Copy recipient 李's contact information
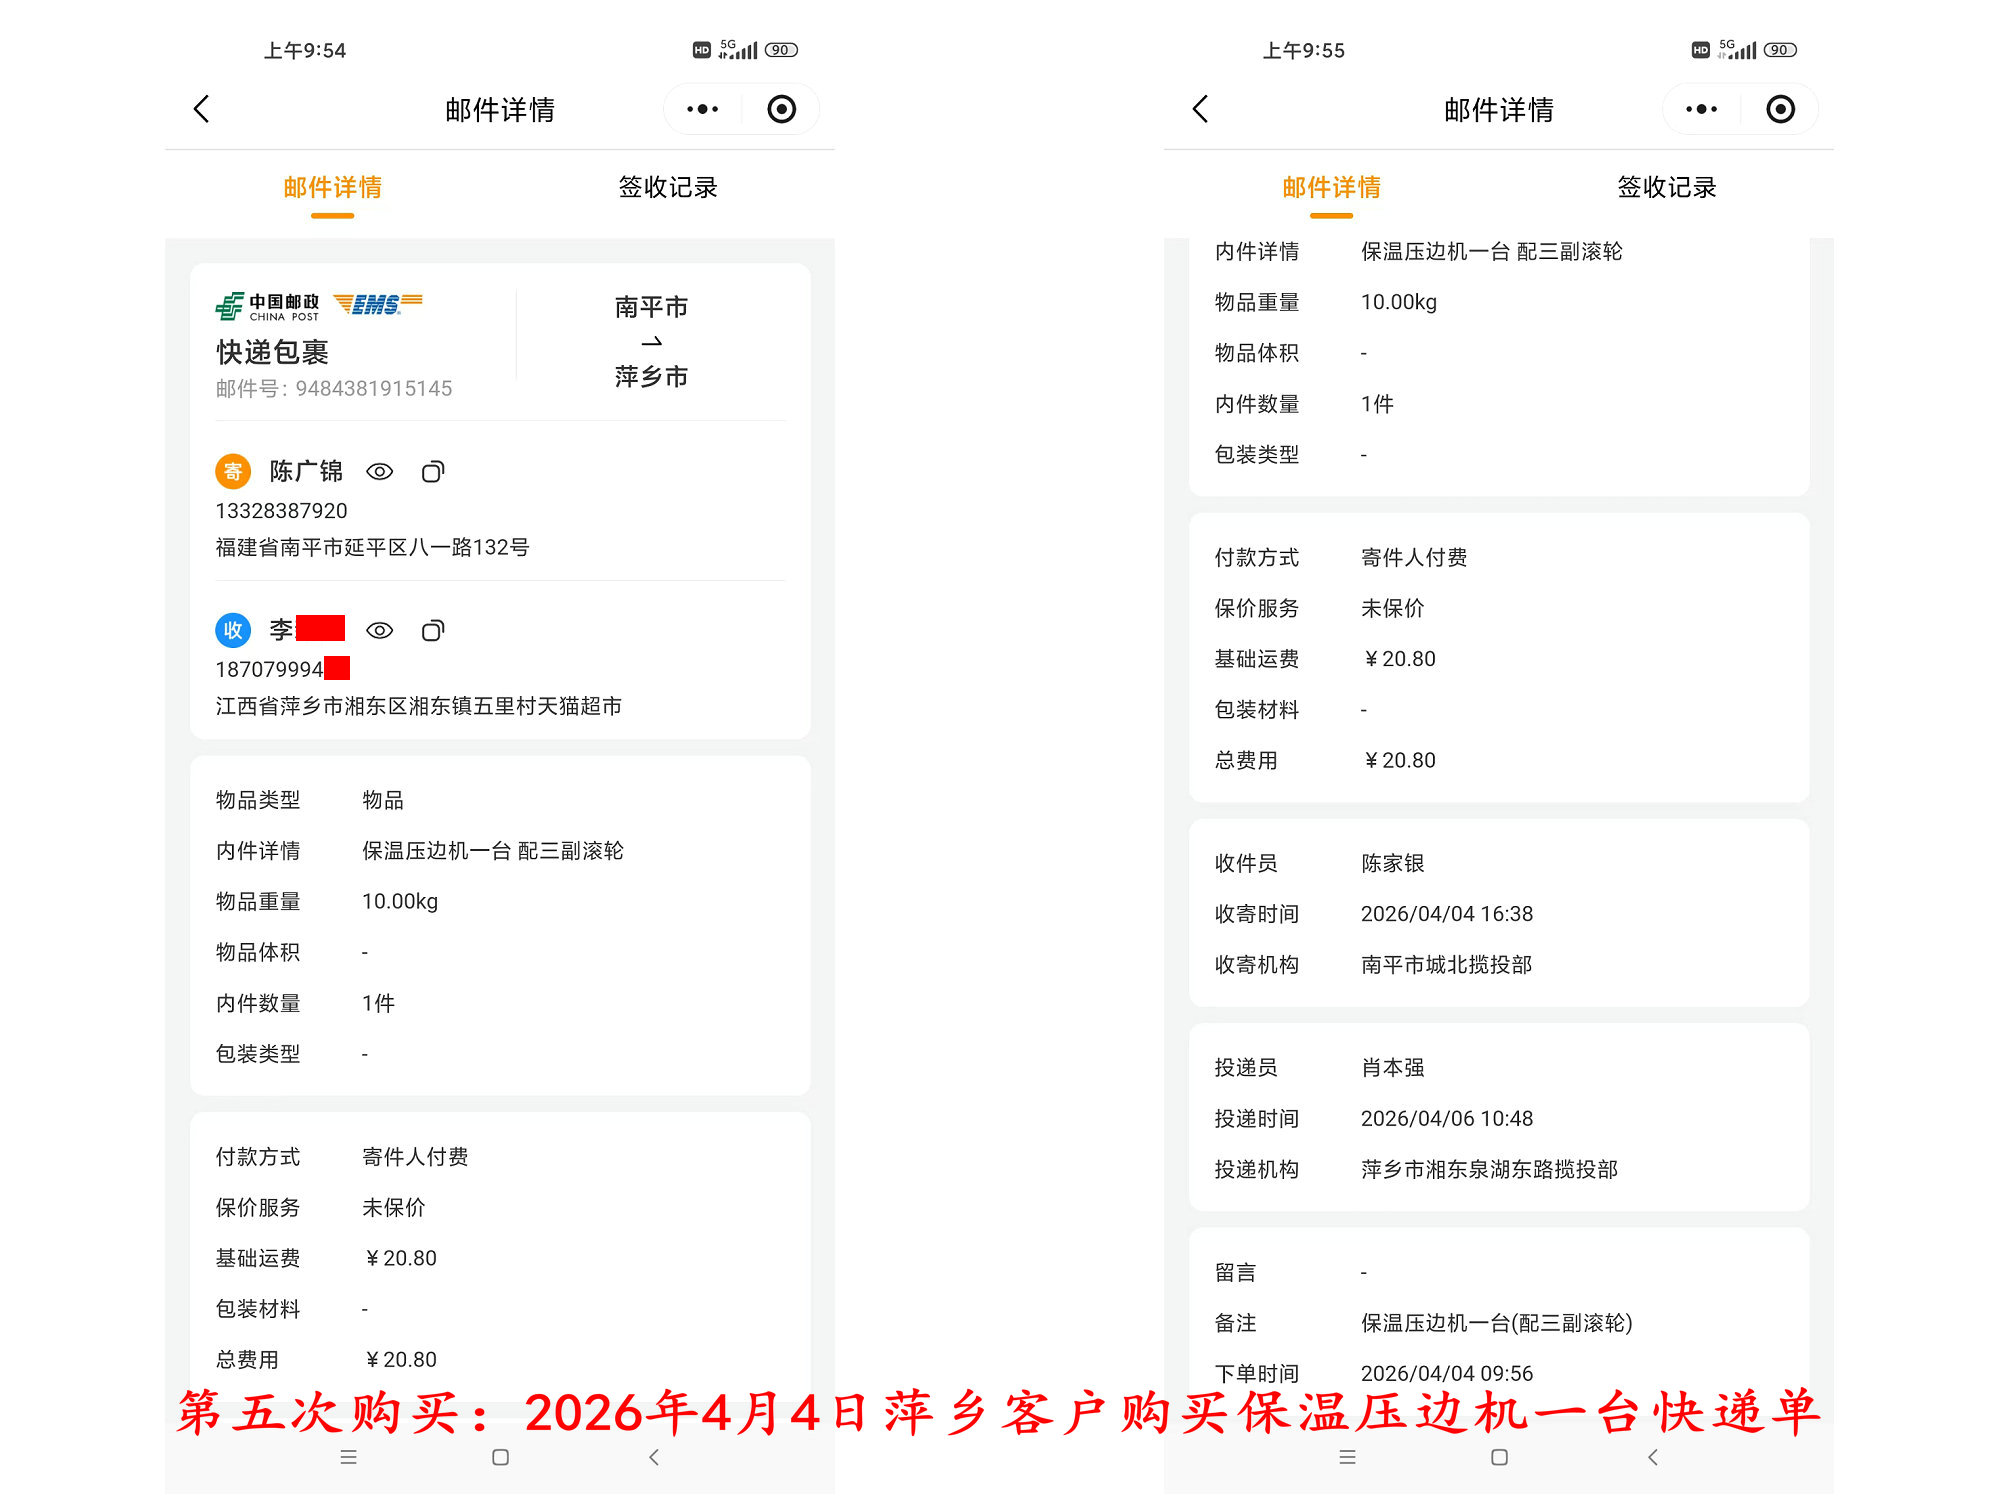The image size is (2000, 1500). coord(433,630)
